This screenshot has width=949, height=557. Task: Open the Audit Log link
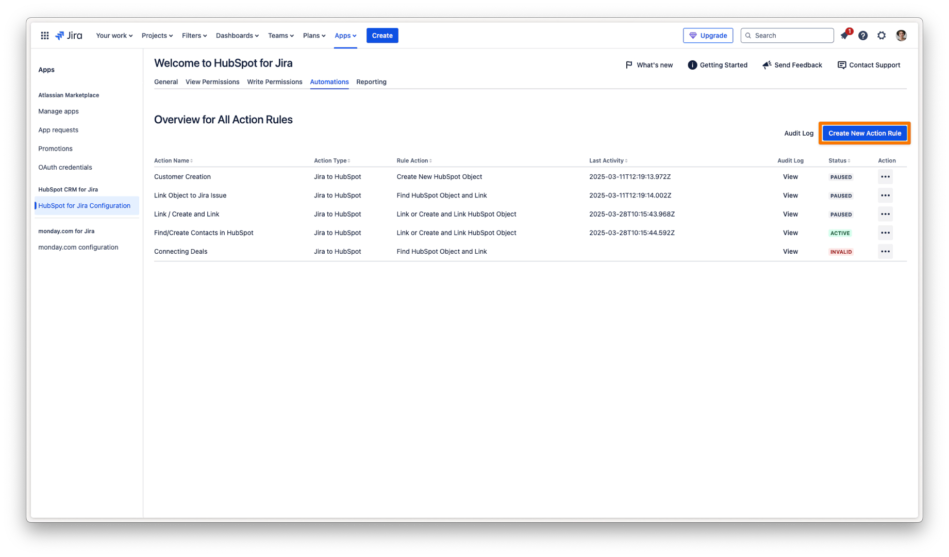click(x=799, y=133)
